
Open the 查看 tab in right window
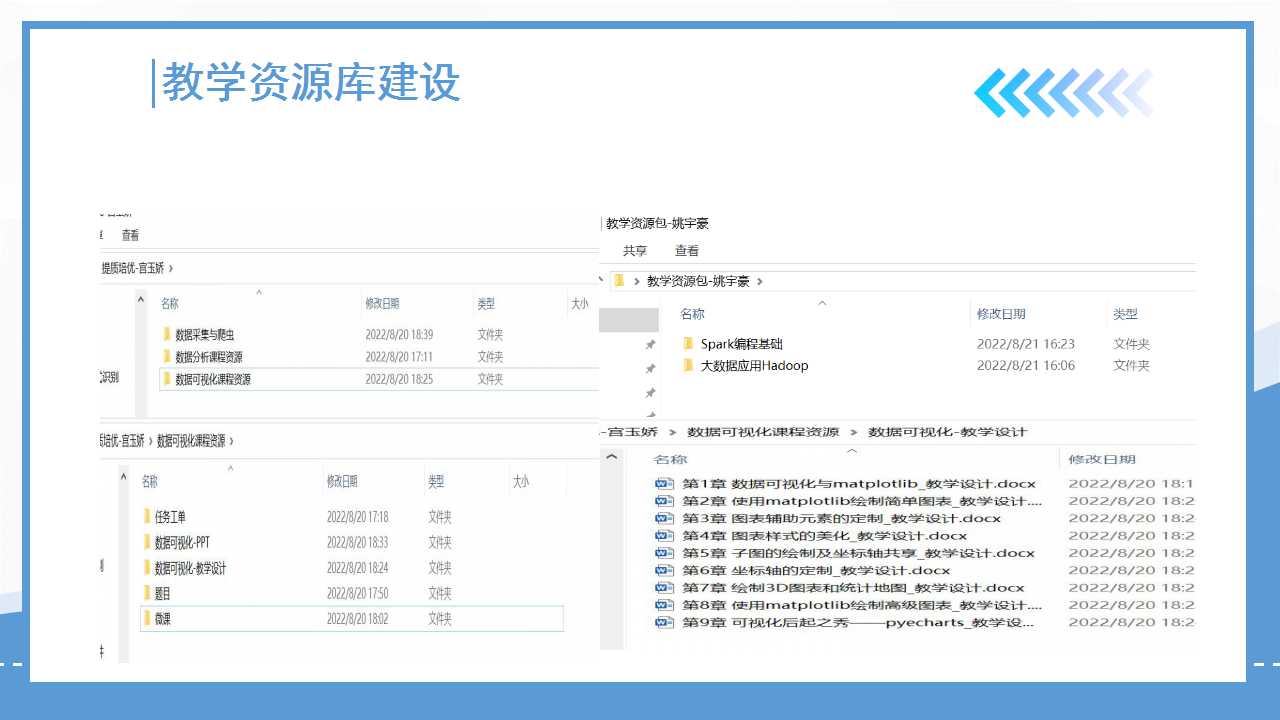pos(687,251)
